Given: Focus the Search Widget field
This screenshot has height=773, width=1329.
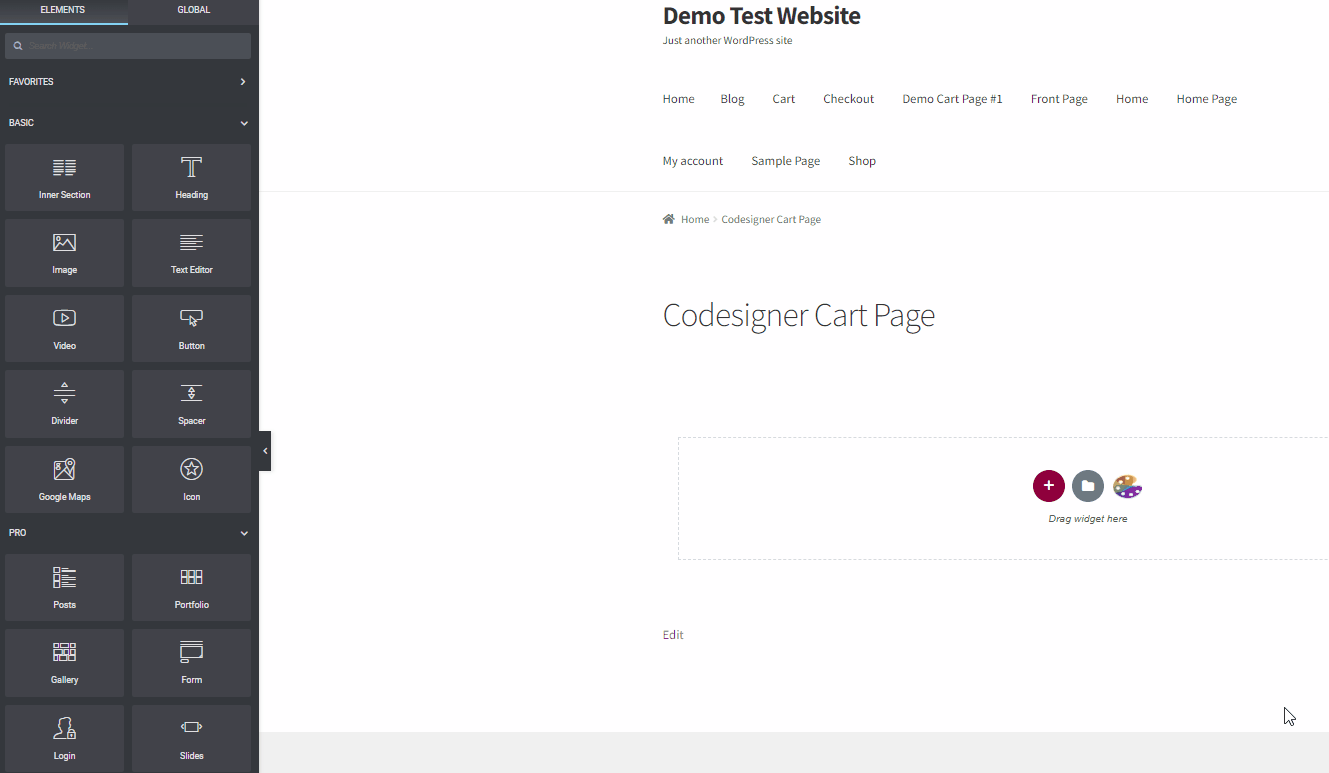Looking at the screenshot, I should click(128, 46).
